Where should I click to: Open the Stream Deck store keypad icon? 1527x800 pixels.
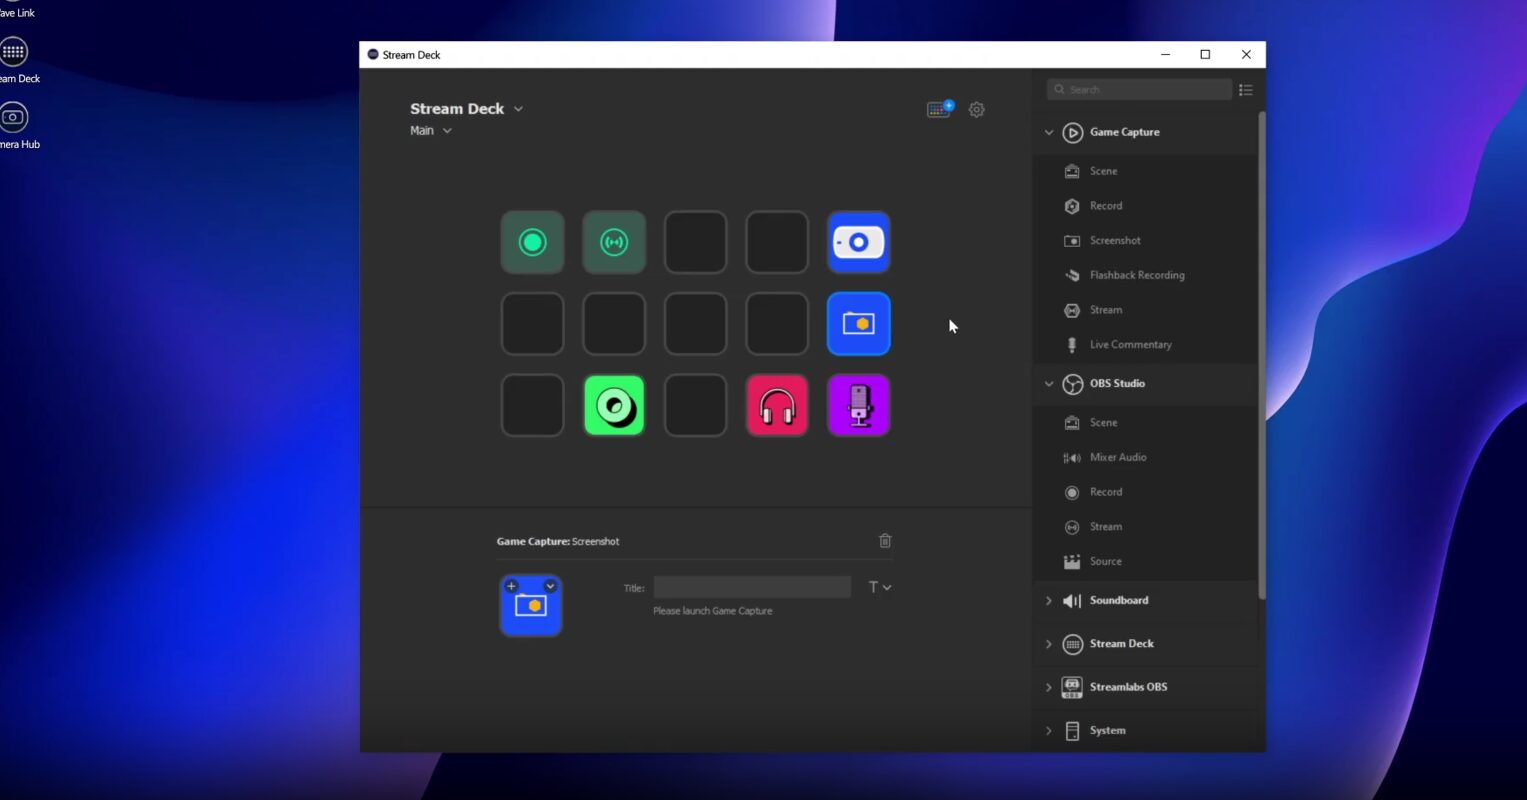pyautogui.click(x=940, y=109)
